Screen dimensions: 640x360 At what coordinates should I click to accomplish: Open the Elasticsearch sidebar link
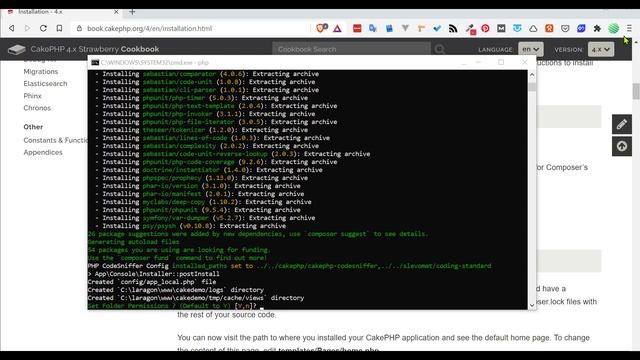point(45,84)
